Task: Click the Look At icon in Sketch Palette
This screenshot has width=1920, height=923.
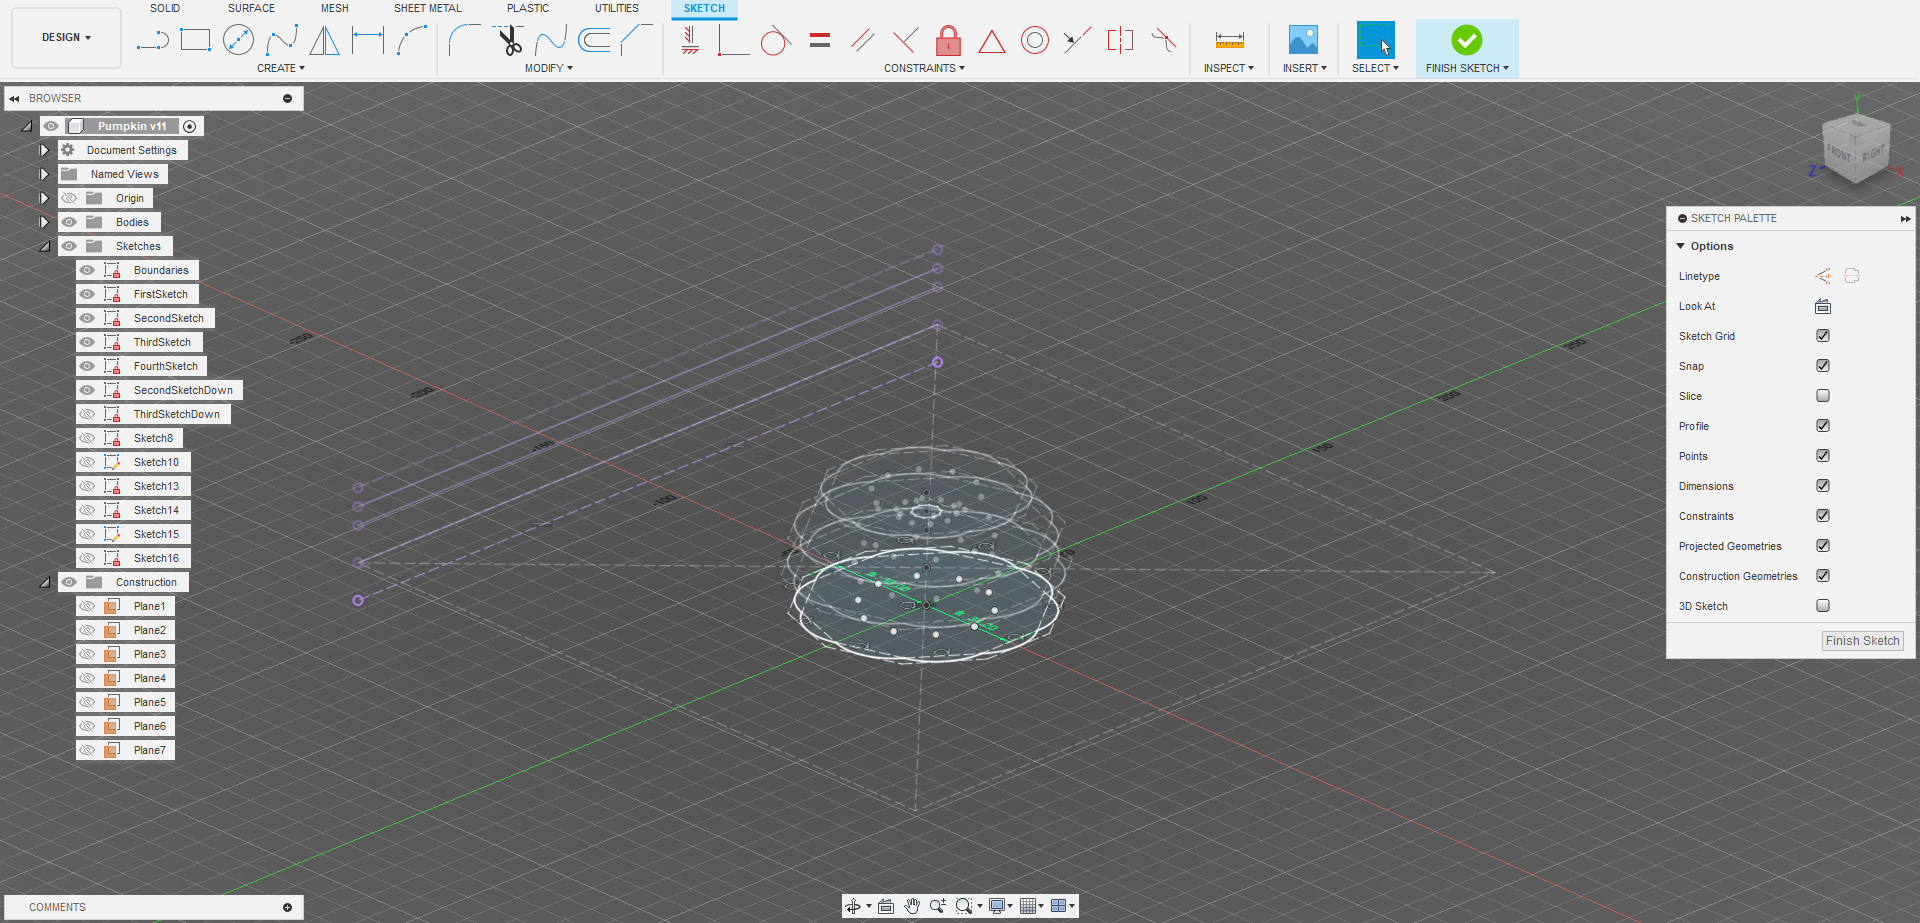Action: pos(1823,306)
